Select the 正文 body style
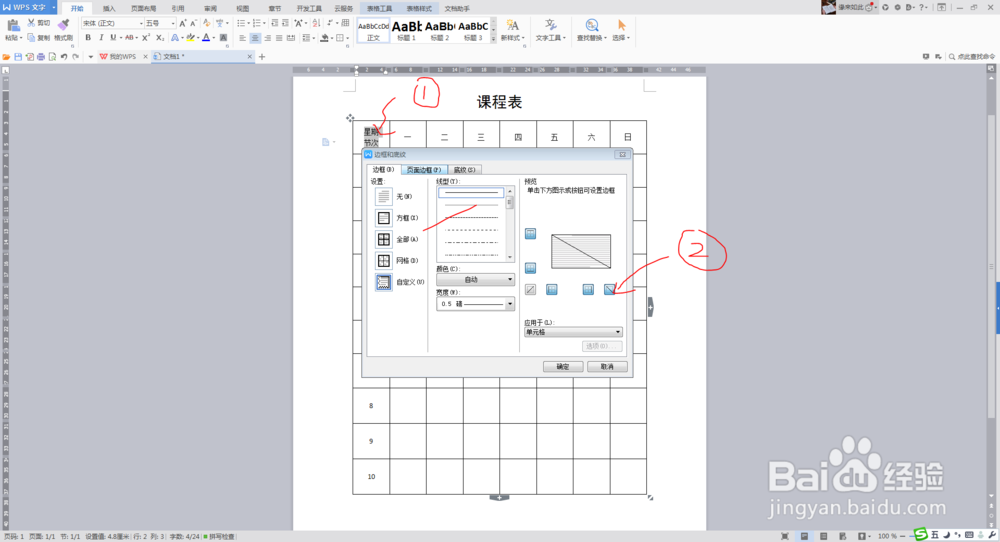 [x=373, y=31]
